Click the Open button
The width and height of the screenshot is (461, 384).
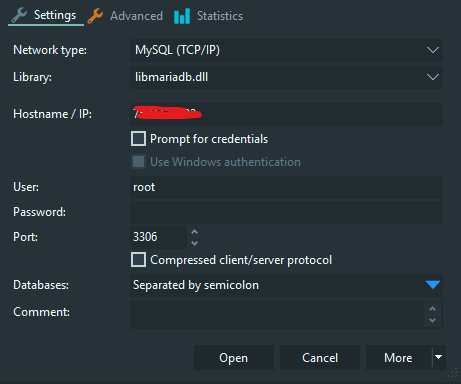pos(234,357)
